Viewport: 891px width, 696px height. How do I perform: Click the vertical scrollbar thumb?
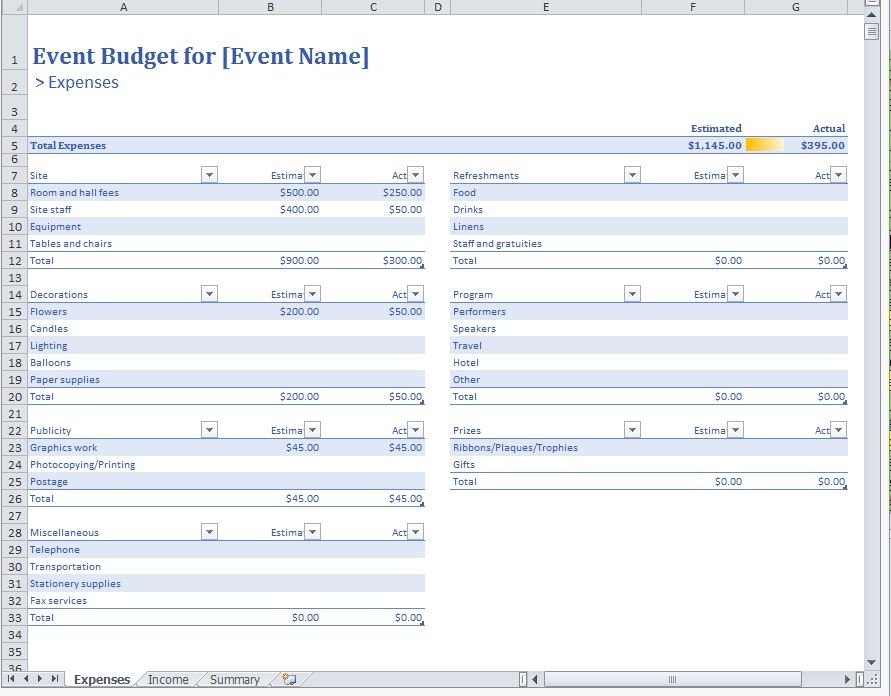(x=872, y=32)
